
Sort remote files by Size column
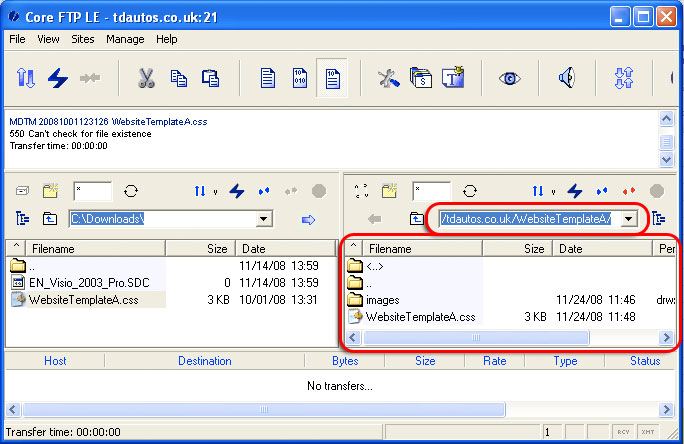pos(517,249)
